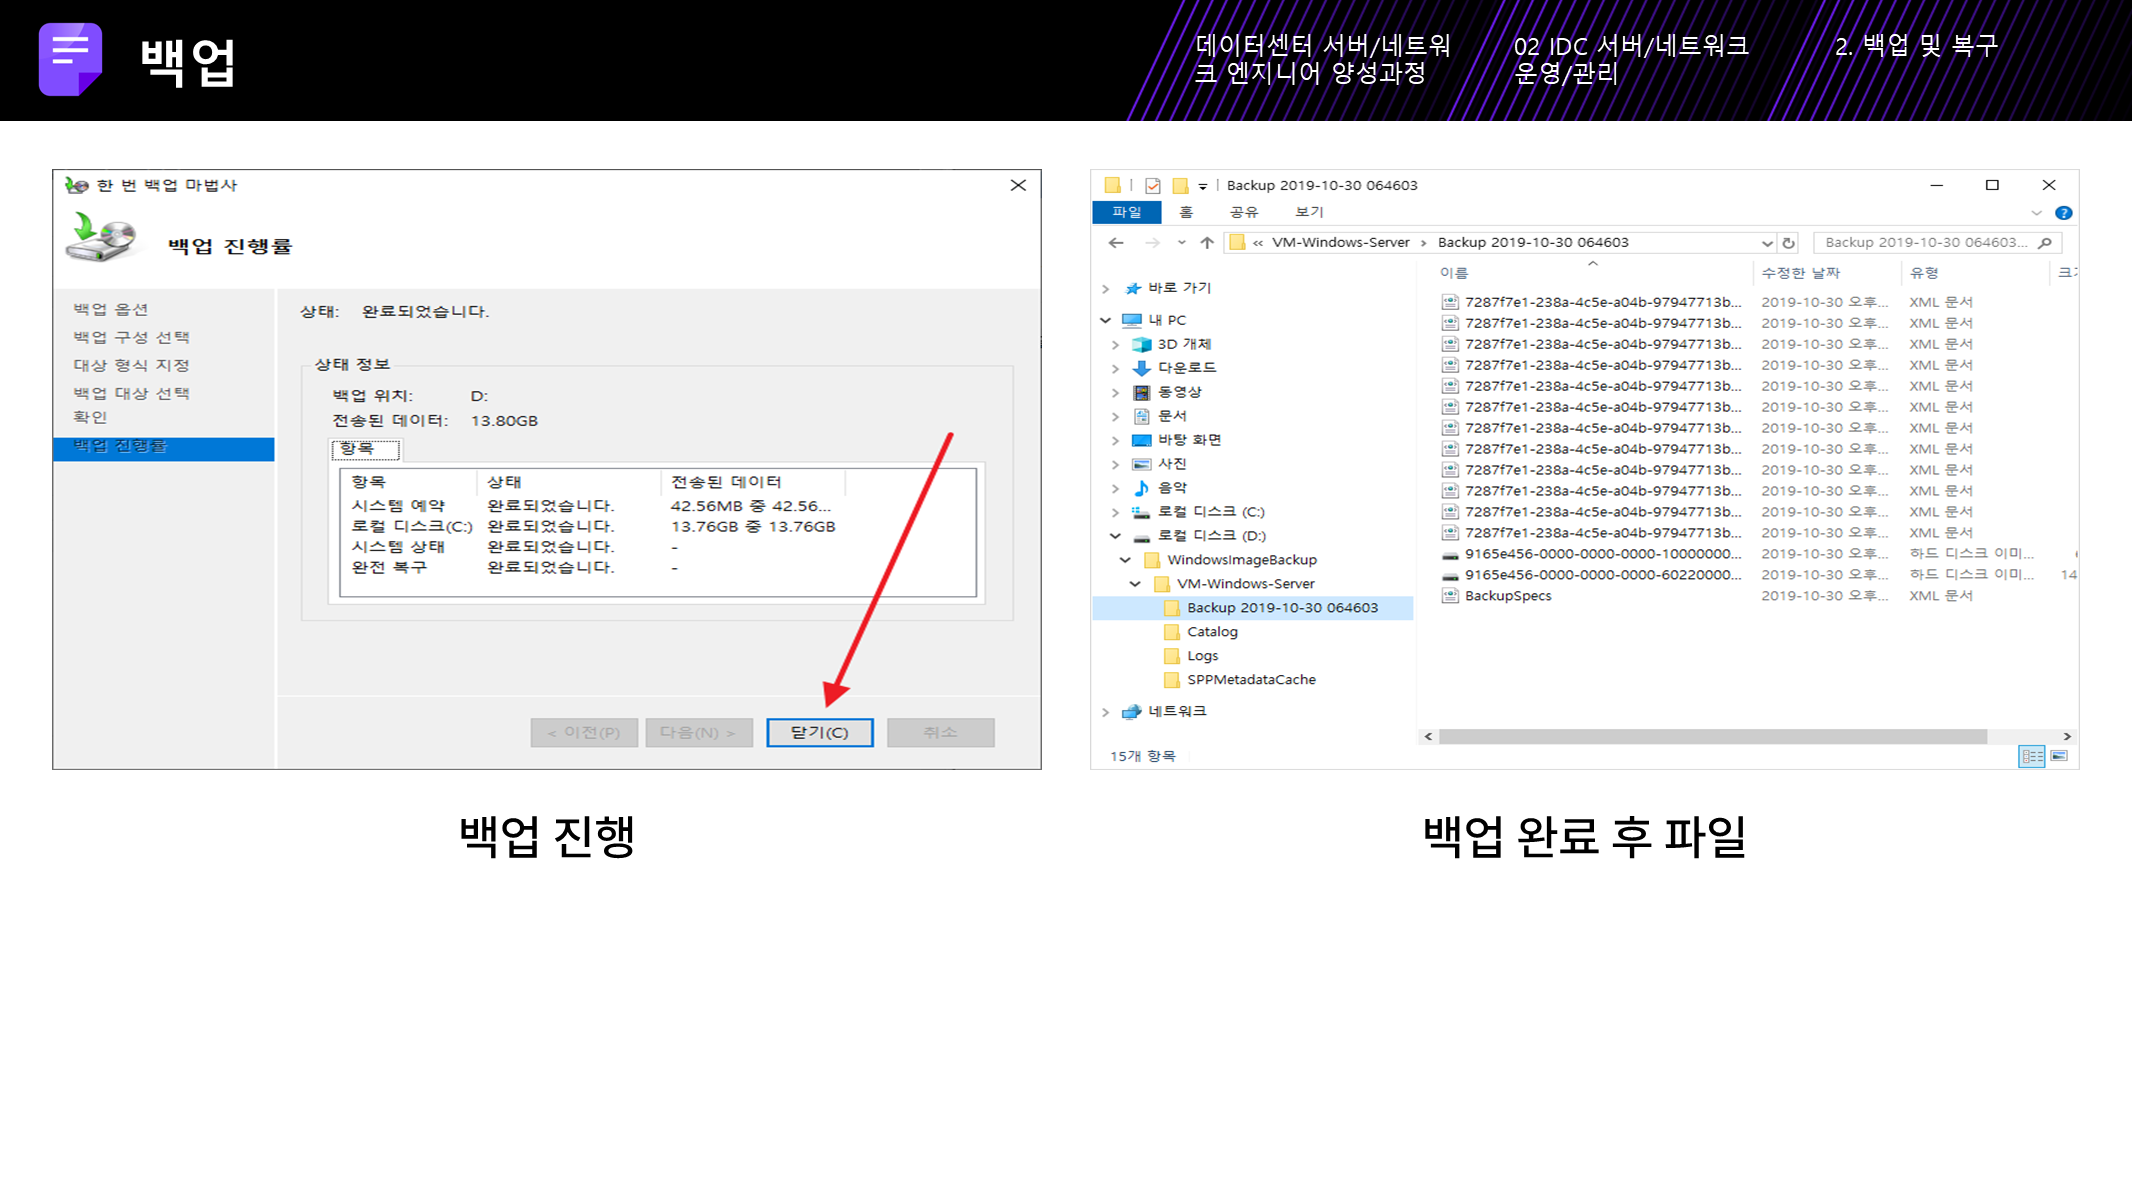The width and height of the screenshot is (2132, 1200).
Task: Expand the 네트워크 tree node
Action: [x=1105, y=712]
